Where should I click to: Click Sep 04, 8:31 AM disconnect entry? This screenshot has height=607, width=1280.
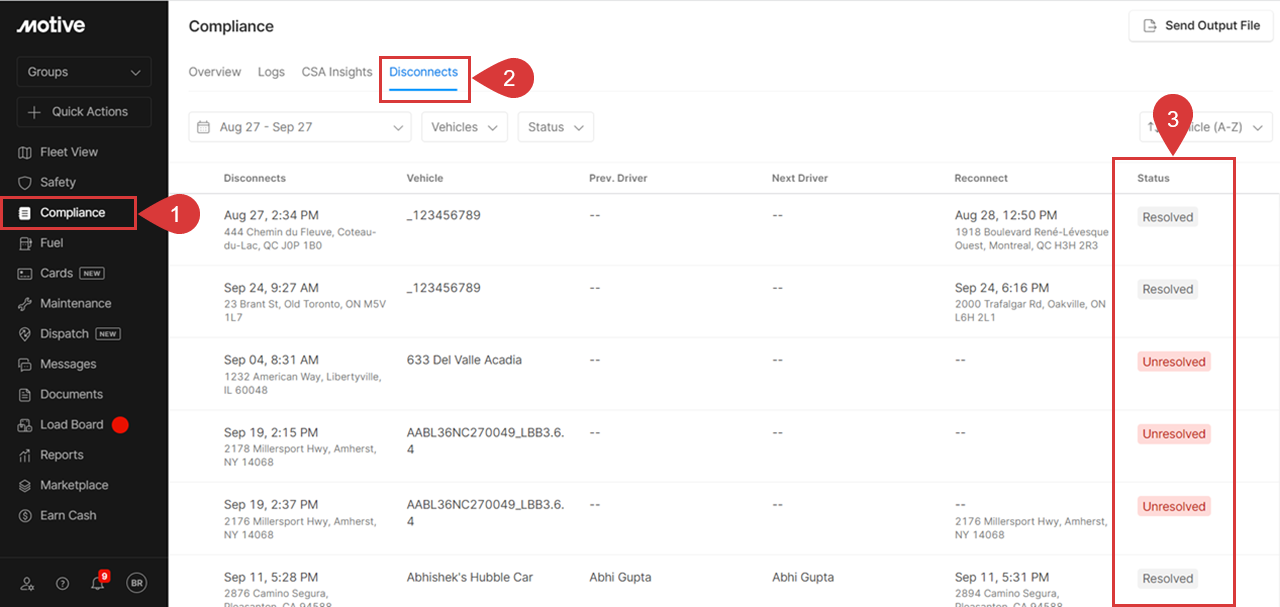click(271, 360)
